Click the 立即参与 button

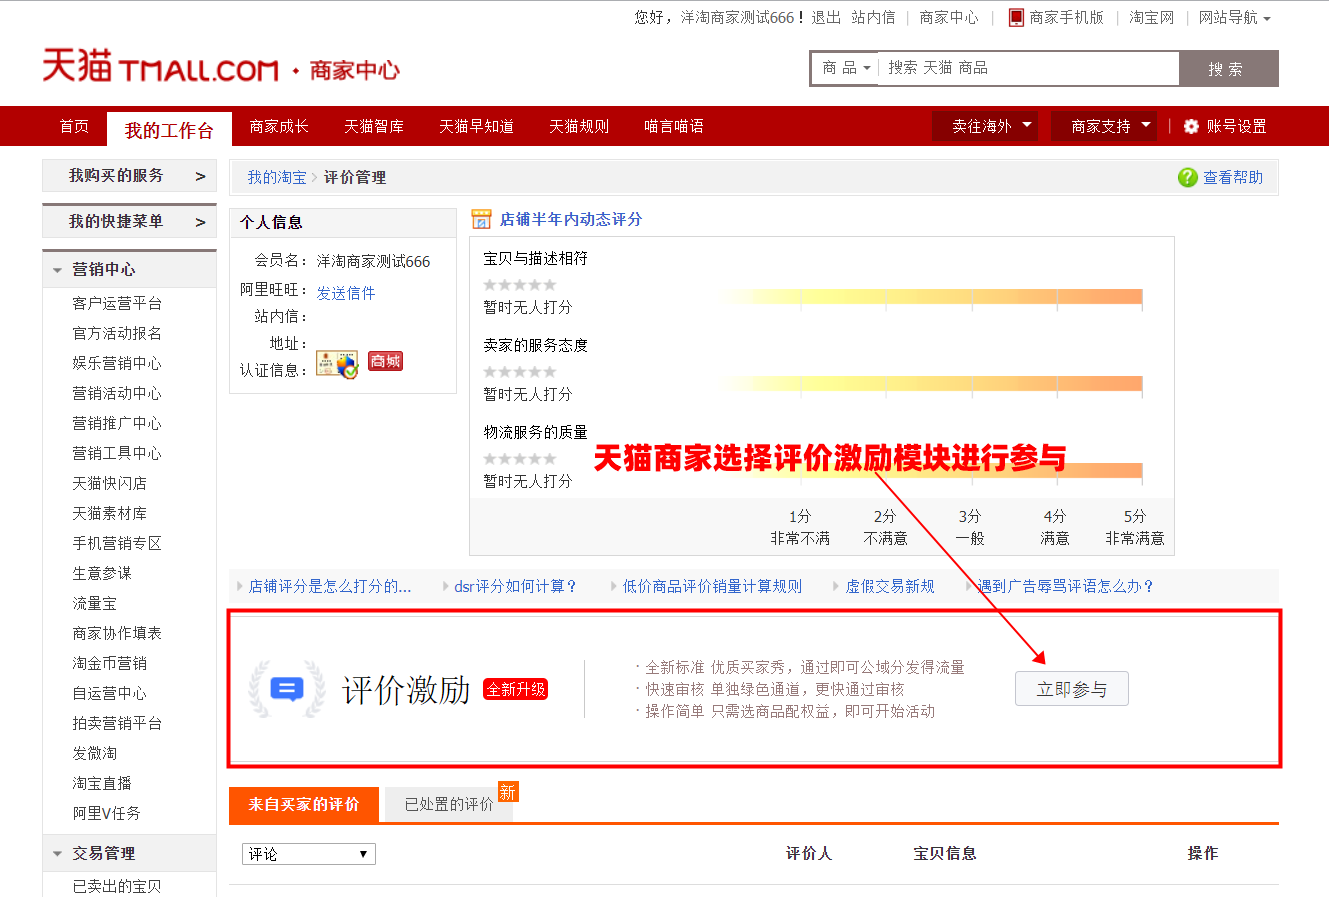pyautogui.click(x=1072, y=689)
